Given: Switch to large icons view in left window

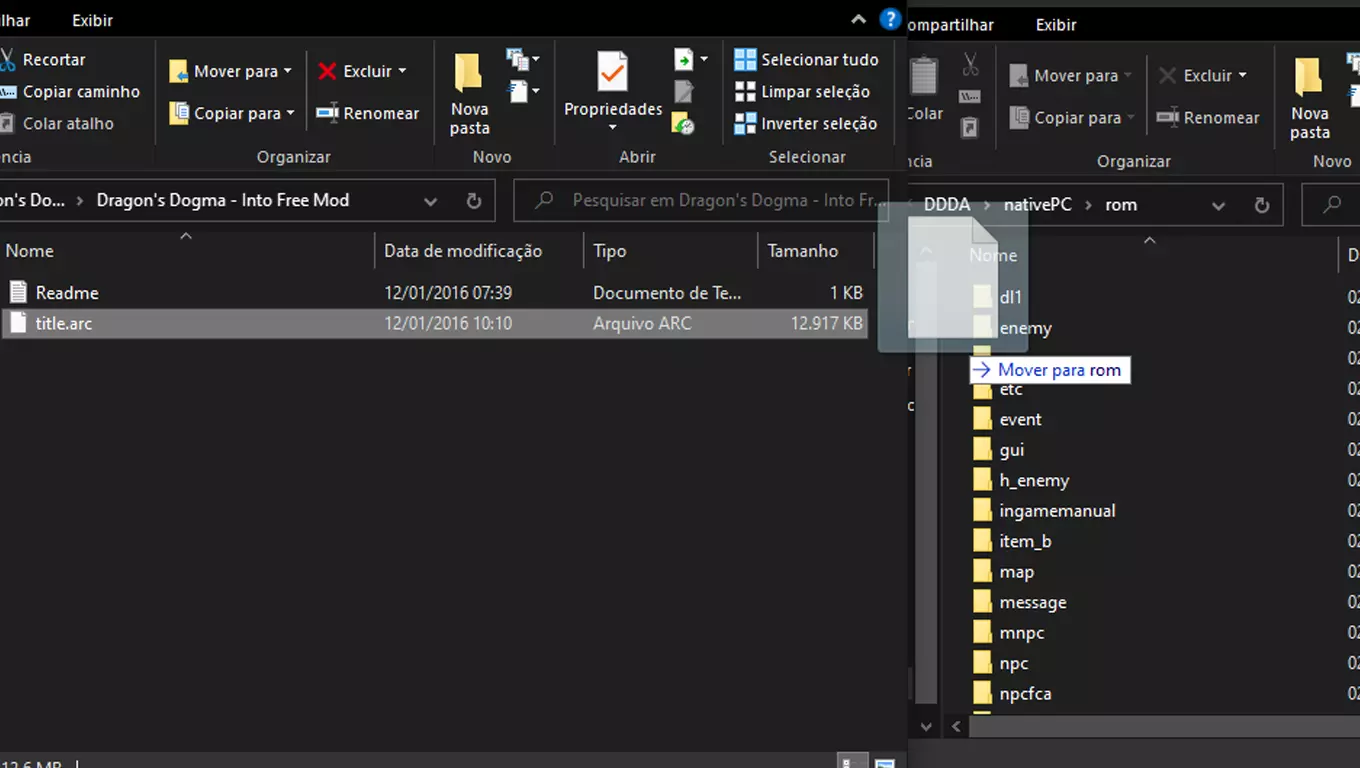Looking at the screenshot, I should click(x=885, y=762).
